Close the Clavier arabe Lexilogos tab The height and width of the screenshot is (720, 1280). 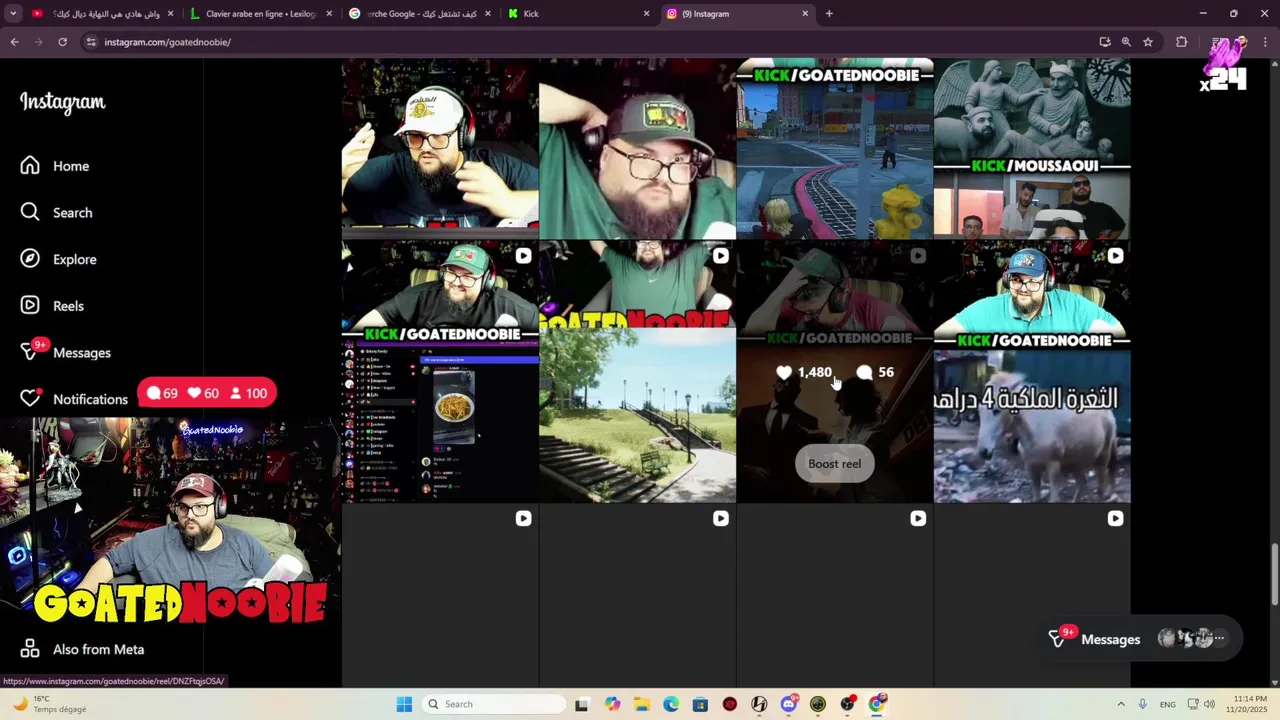[329, 14]
